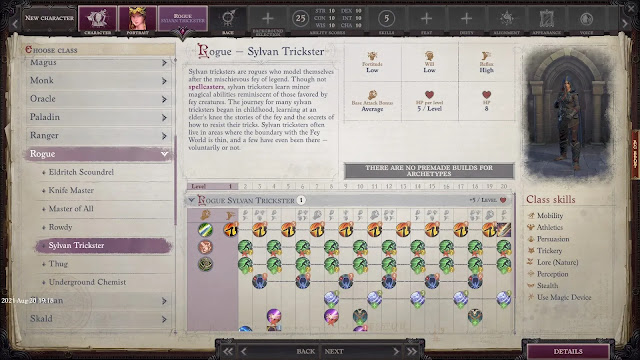Inspect the Will save icon
The image size is (640, 360).
point(429,55)
